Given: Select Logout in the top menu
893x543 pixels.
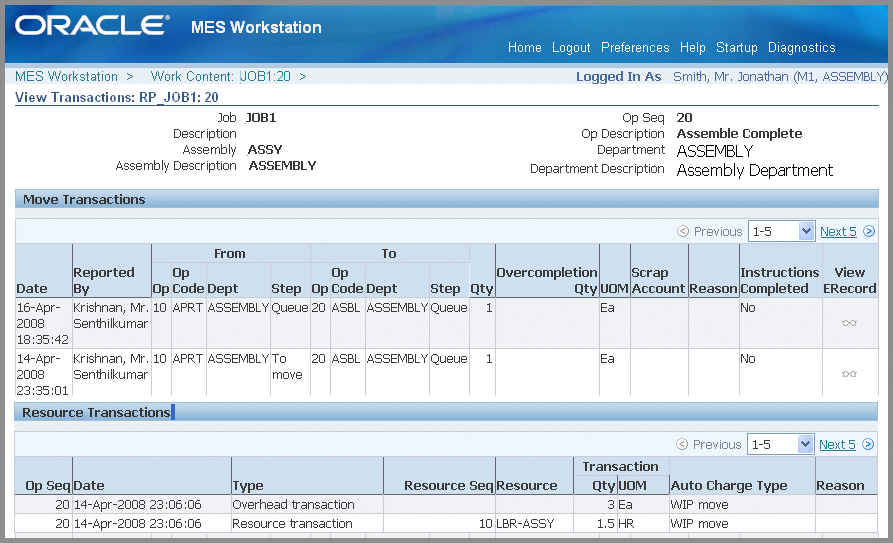Looking at the screenshot, I should click(571, 48).
